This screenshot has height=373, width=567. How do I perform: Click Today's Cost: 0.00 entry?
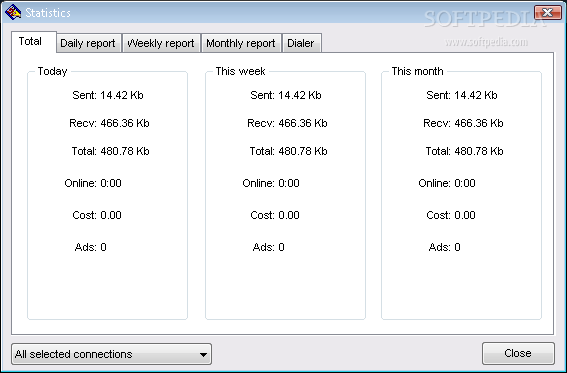point(97,215)
